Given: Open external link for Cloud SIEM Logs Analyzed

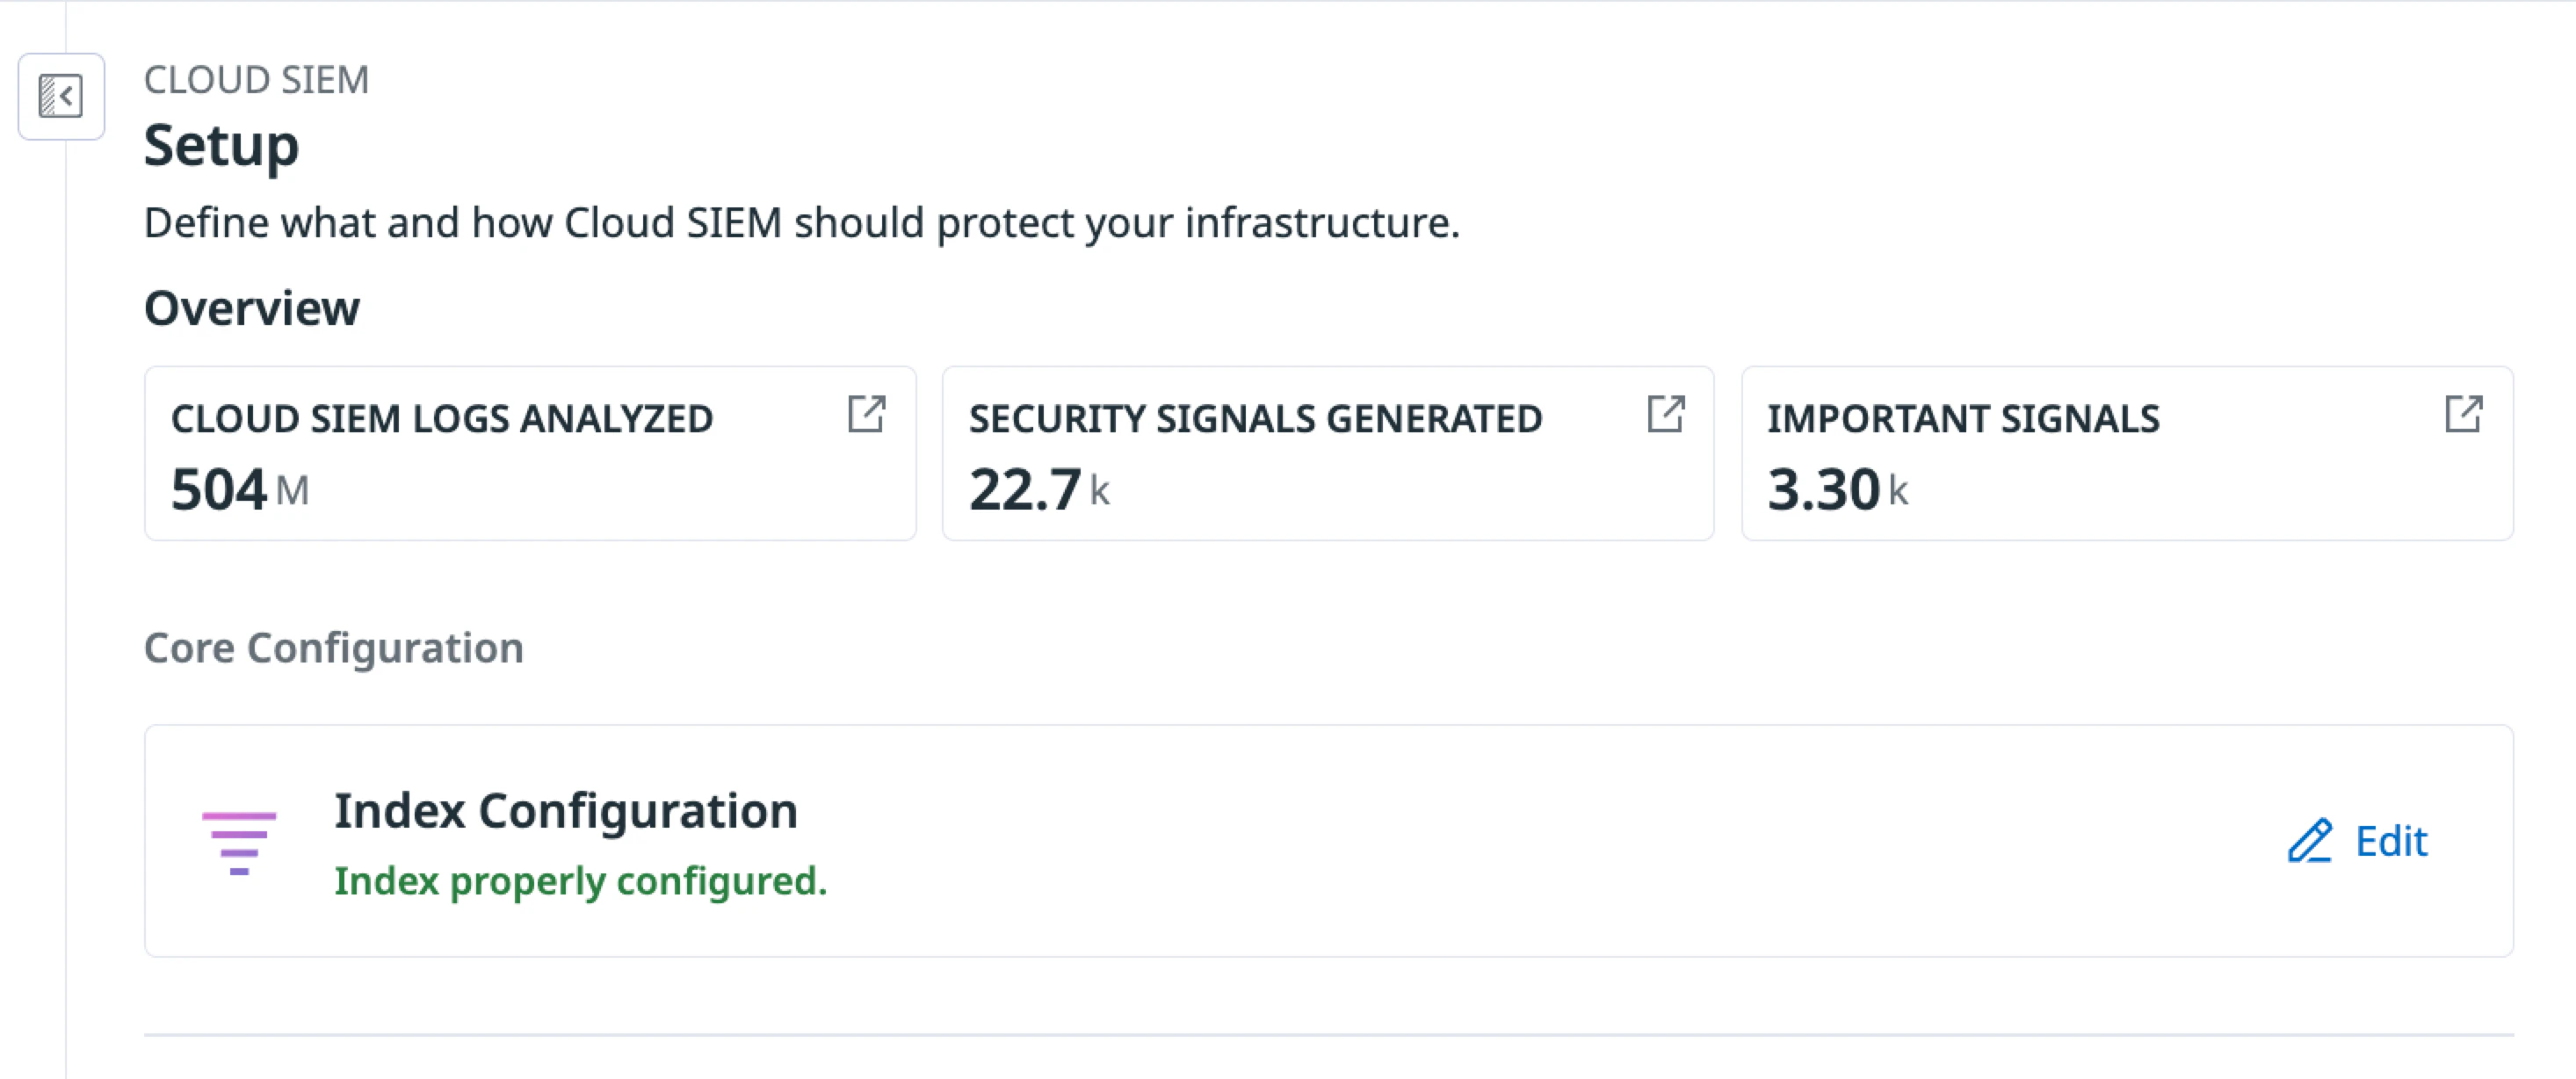Looking at the screenshot, I should [866, 414].
